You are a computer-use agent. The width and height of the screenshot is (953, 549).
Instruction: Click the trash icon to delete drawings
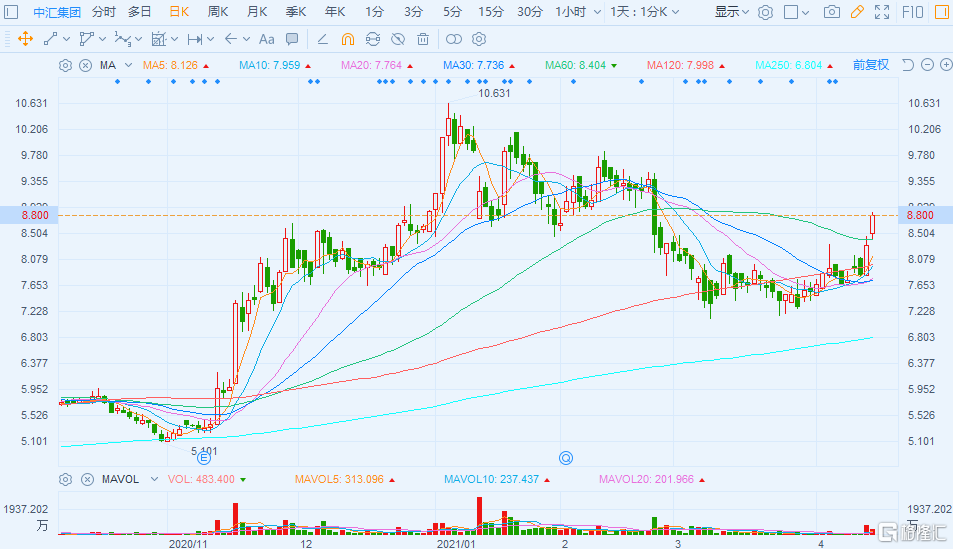click(423, 39)
